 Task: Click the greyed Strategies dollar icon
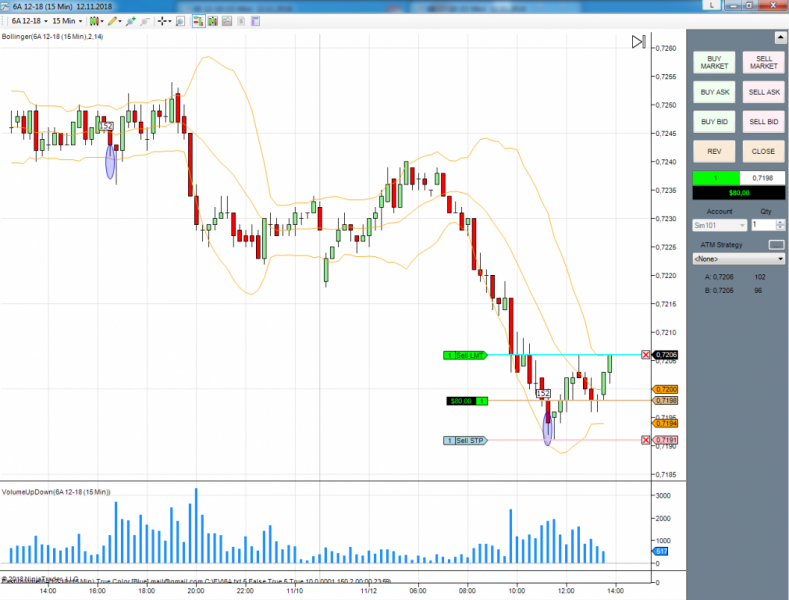[241, 21]
